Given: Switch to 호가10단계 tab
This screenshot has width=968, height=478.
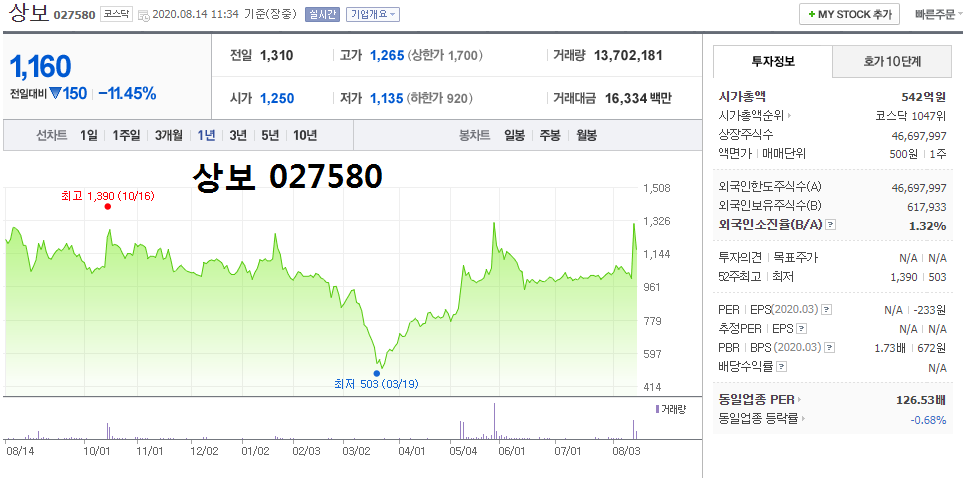Looking at the screenshot, I should (x=892, y=61).
